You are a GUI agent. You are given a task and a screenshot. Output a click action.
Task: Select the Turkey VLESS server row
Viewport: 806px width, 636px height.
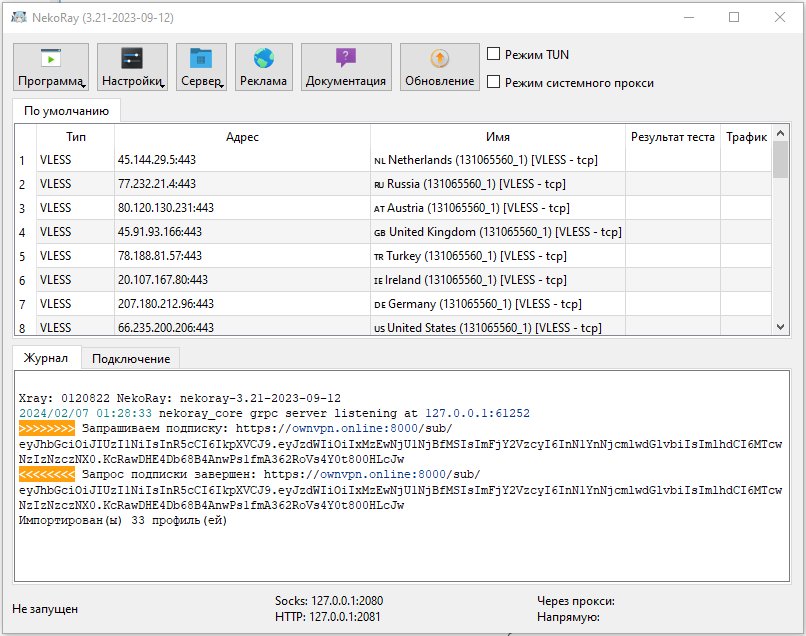coord(393,256)
